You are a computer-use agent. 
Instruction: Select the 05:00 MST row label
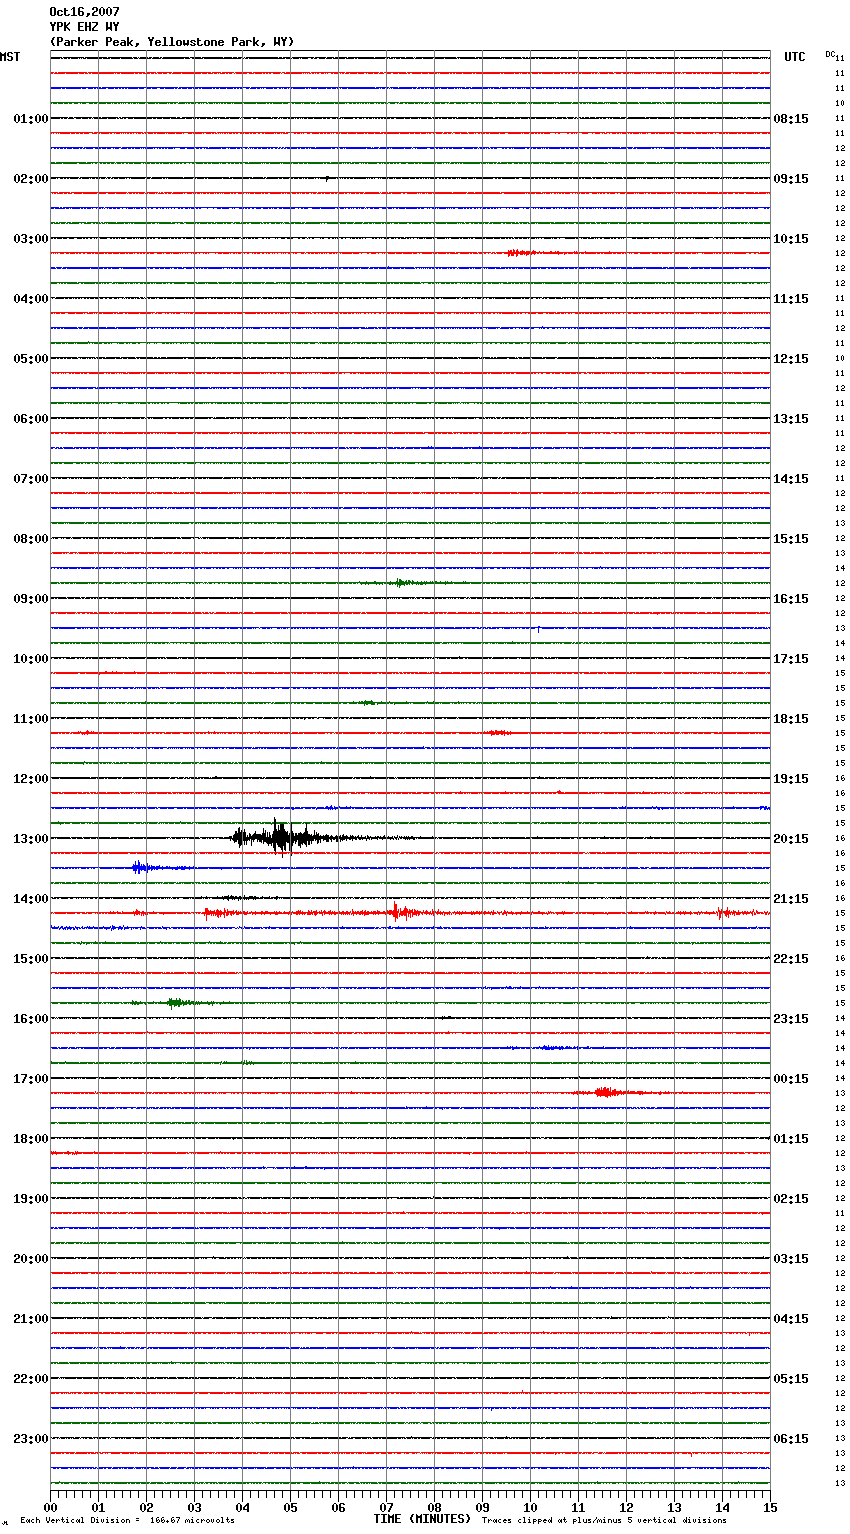(x=31, y=359)
